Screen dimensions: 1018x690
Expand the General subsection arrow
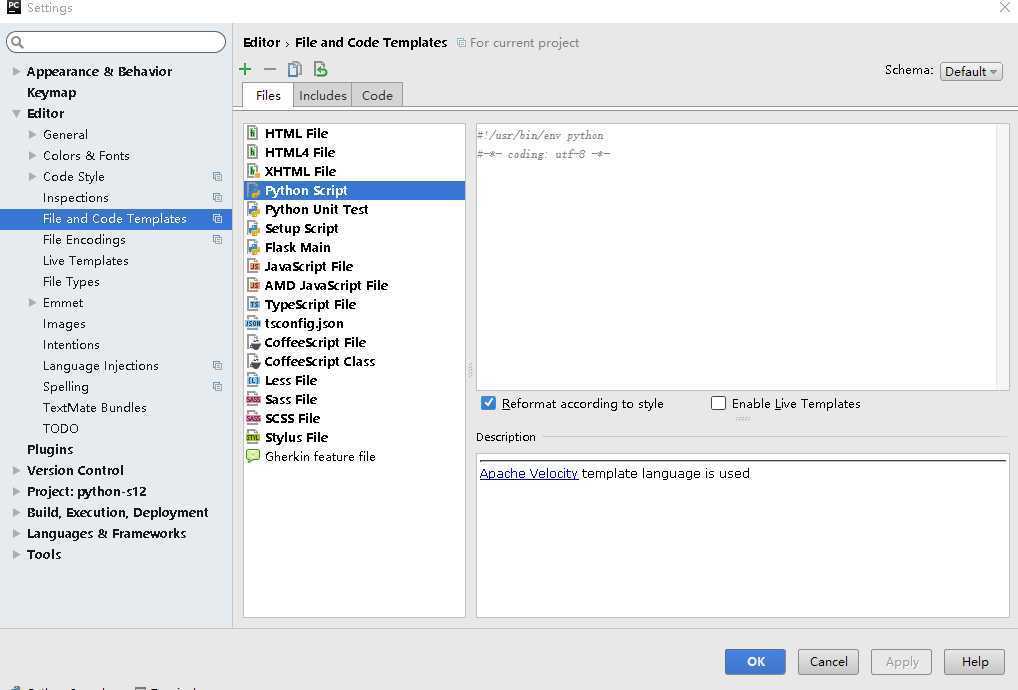click(x=32, y=134)
